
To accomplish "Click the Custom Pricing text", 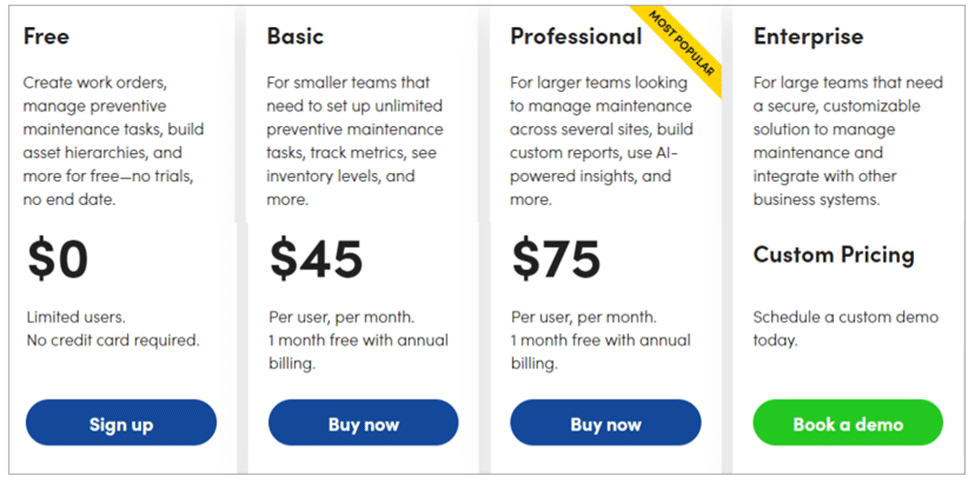I will point(834,255).
